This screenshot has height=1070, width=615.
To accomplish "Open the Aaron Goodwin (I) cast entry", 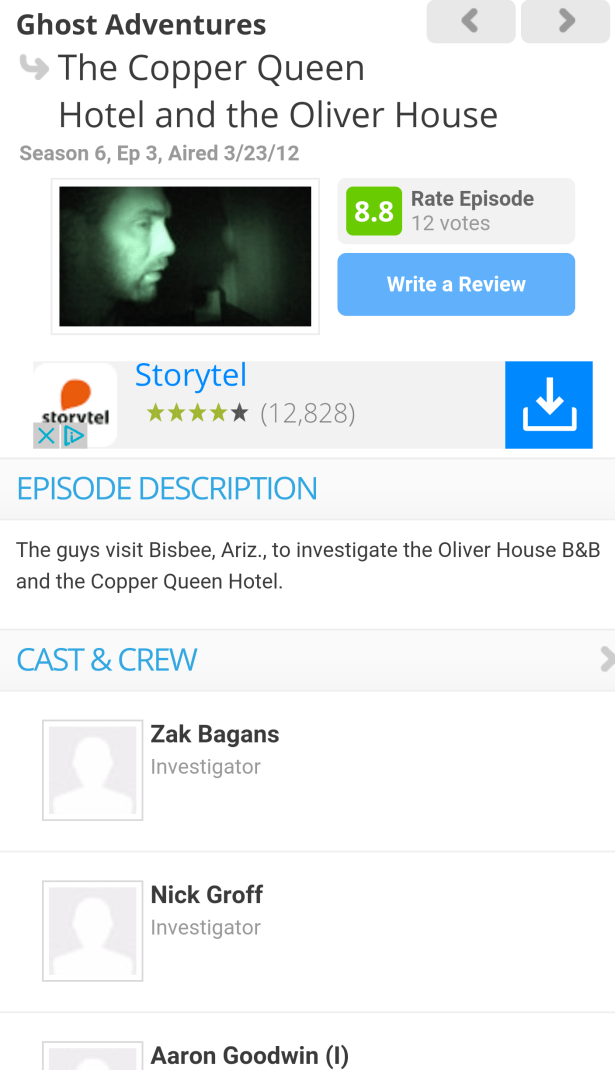I will click(307, 1042).
